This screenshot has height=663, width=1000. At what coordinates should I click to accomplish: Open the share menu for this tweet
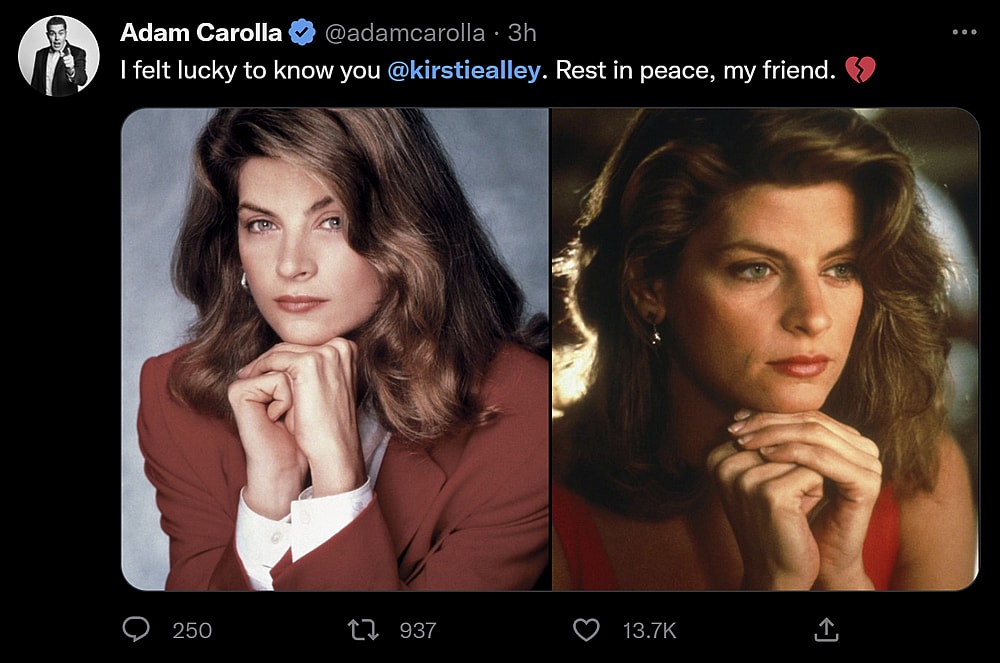[826, 630]
